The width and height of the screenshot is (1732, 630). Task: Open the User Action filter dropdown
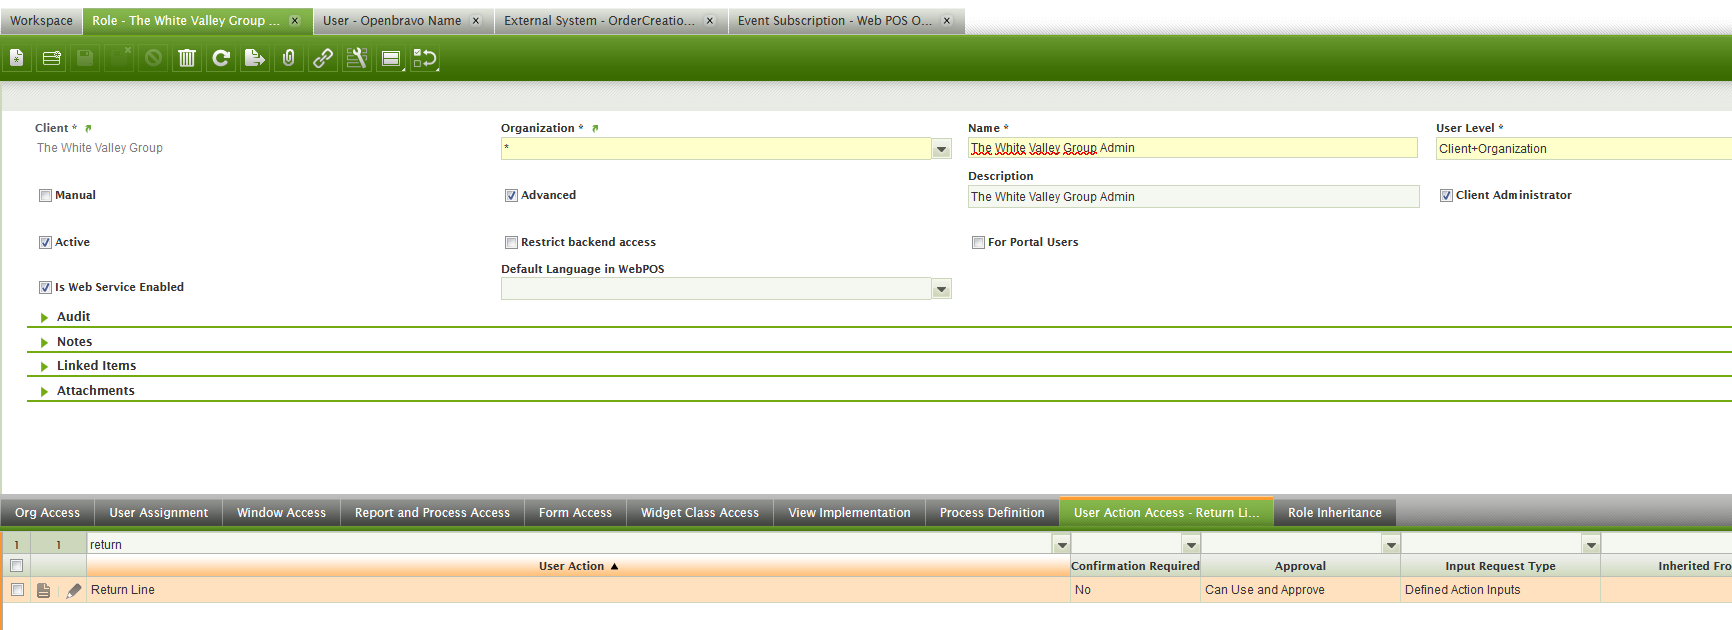pyautogui.click(x=1061, y=545)
